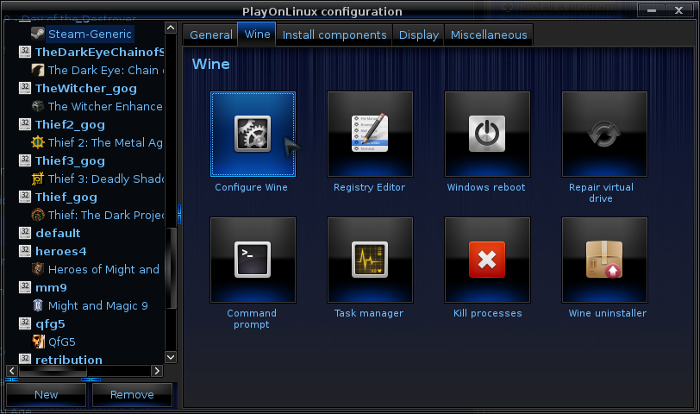The width and height of the screenshot is (700, 414).
Task: Click the horizontal scroll right arrow
Action: [x=157, y=371]
